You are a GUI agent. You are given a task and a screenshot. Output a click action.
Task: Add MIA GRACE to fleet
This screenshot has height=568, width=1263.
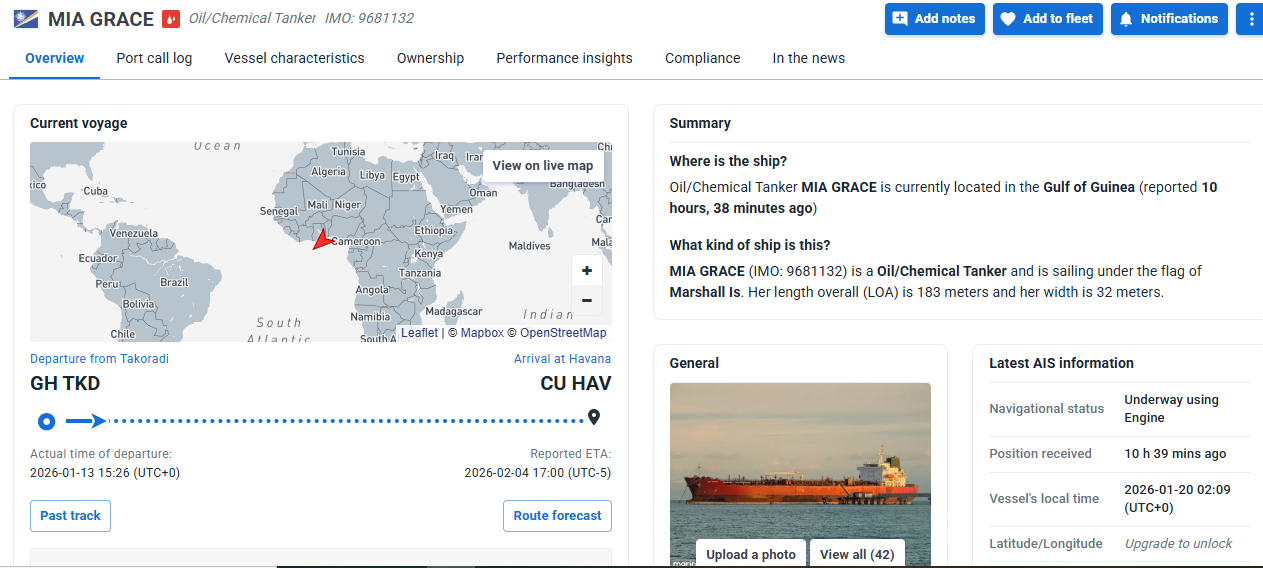[1047, 19]
